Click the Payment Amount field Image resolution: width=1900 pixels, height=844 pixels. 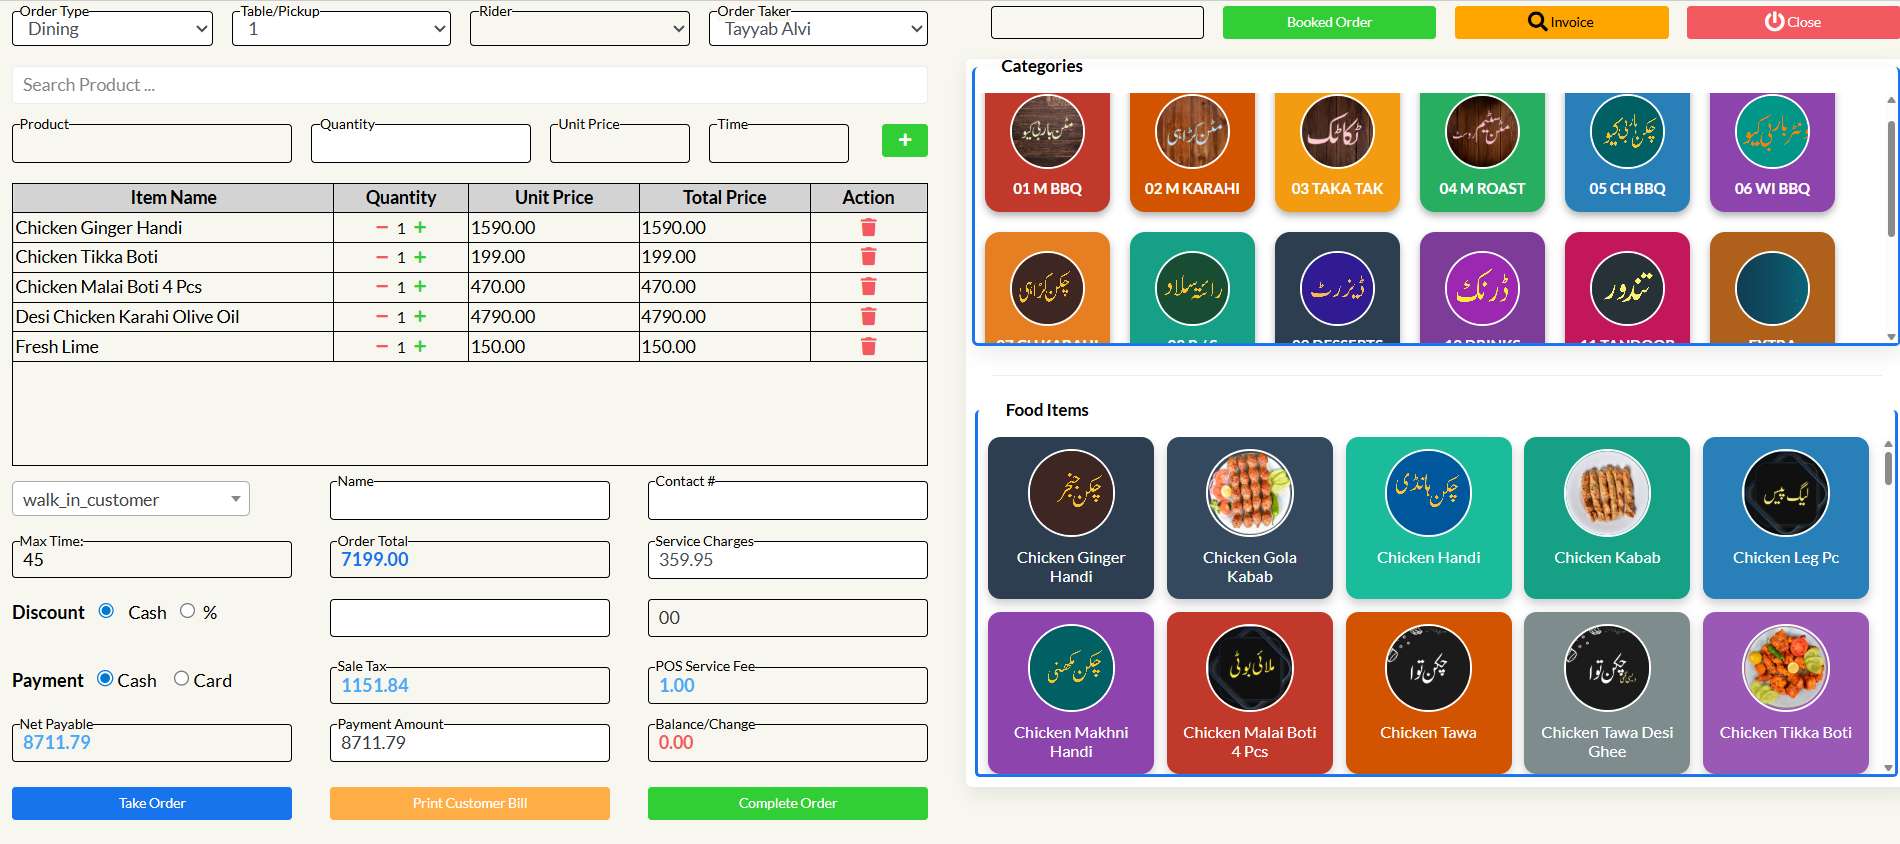coord(470,743)
